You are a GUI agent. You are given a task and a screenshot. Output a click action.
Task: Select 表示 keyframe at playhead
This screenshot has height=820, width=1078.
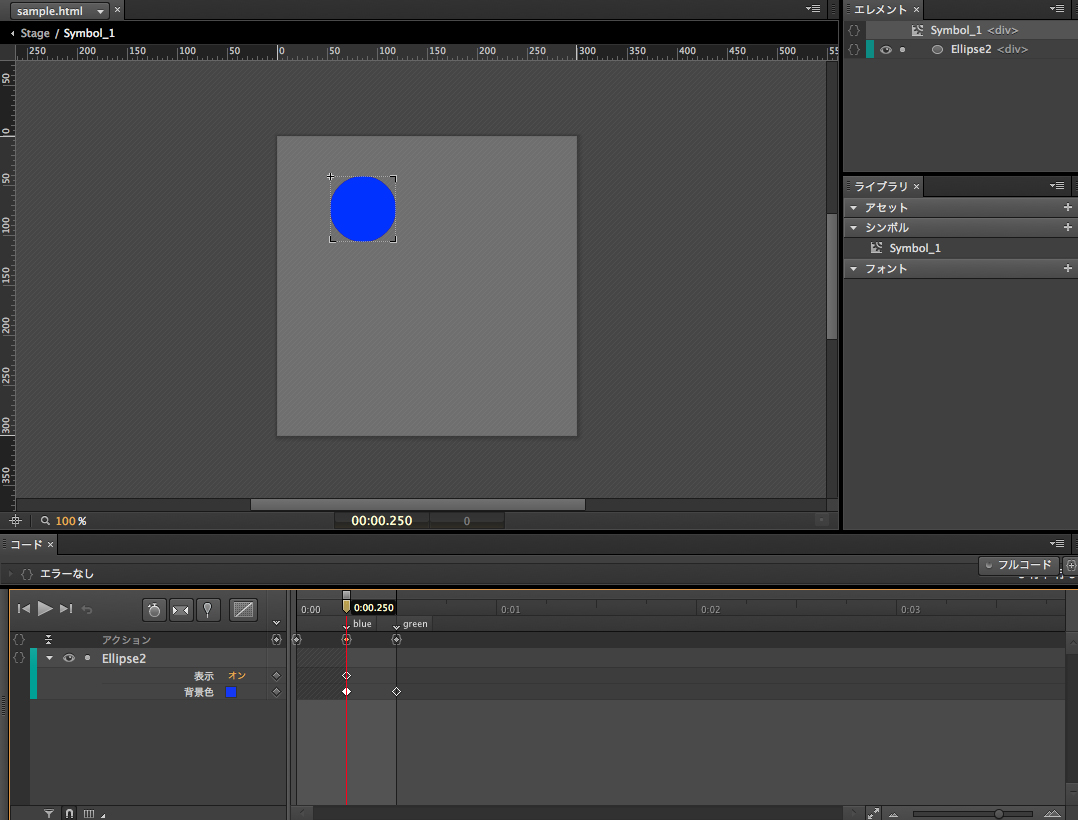click(346, 676)
